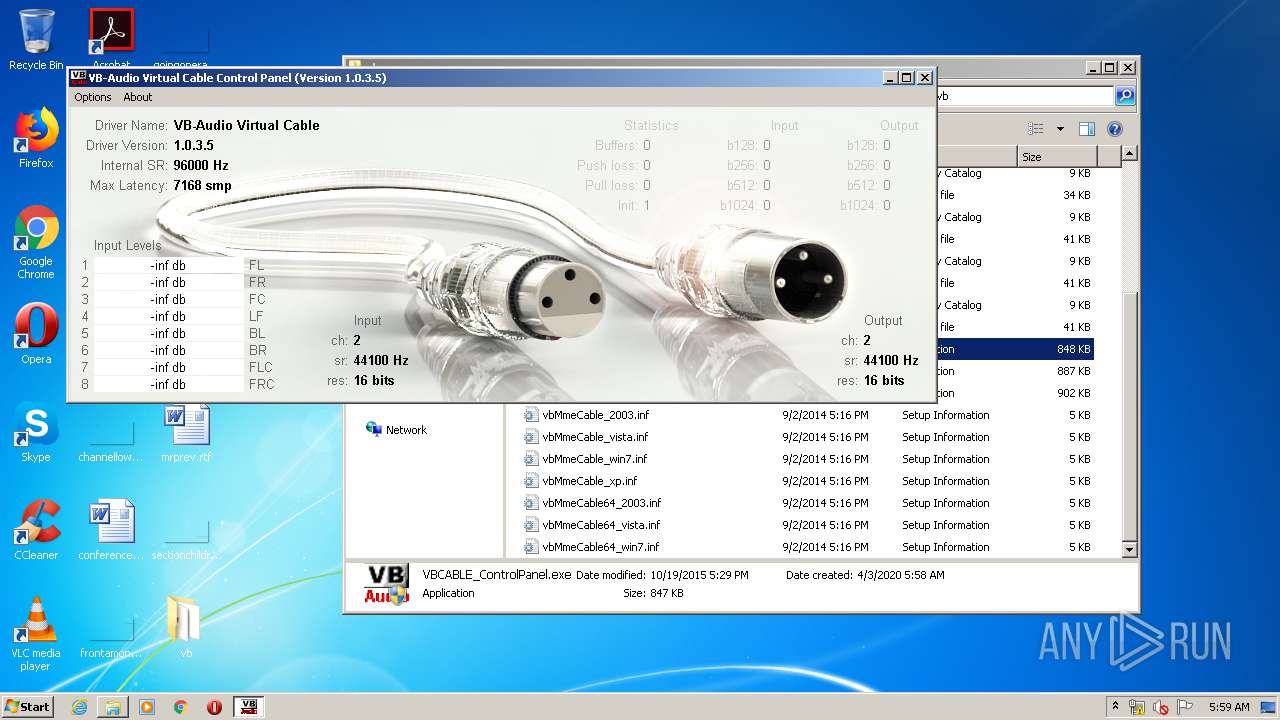
Task: Launch CCleaner desktop shortcut
Action: pos(36,530)
